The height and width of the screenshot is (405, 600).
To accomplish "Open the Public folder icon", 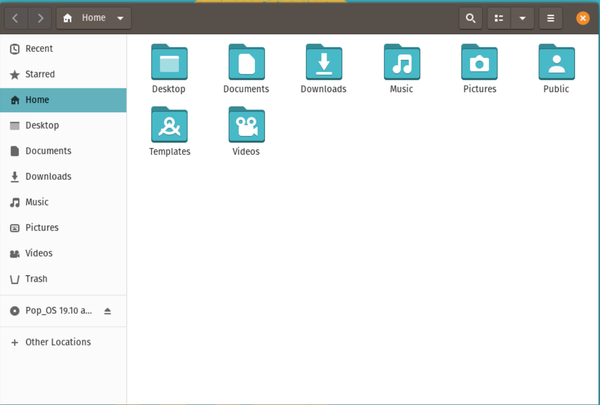I will (x=556, y=63).
